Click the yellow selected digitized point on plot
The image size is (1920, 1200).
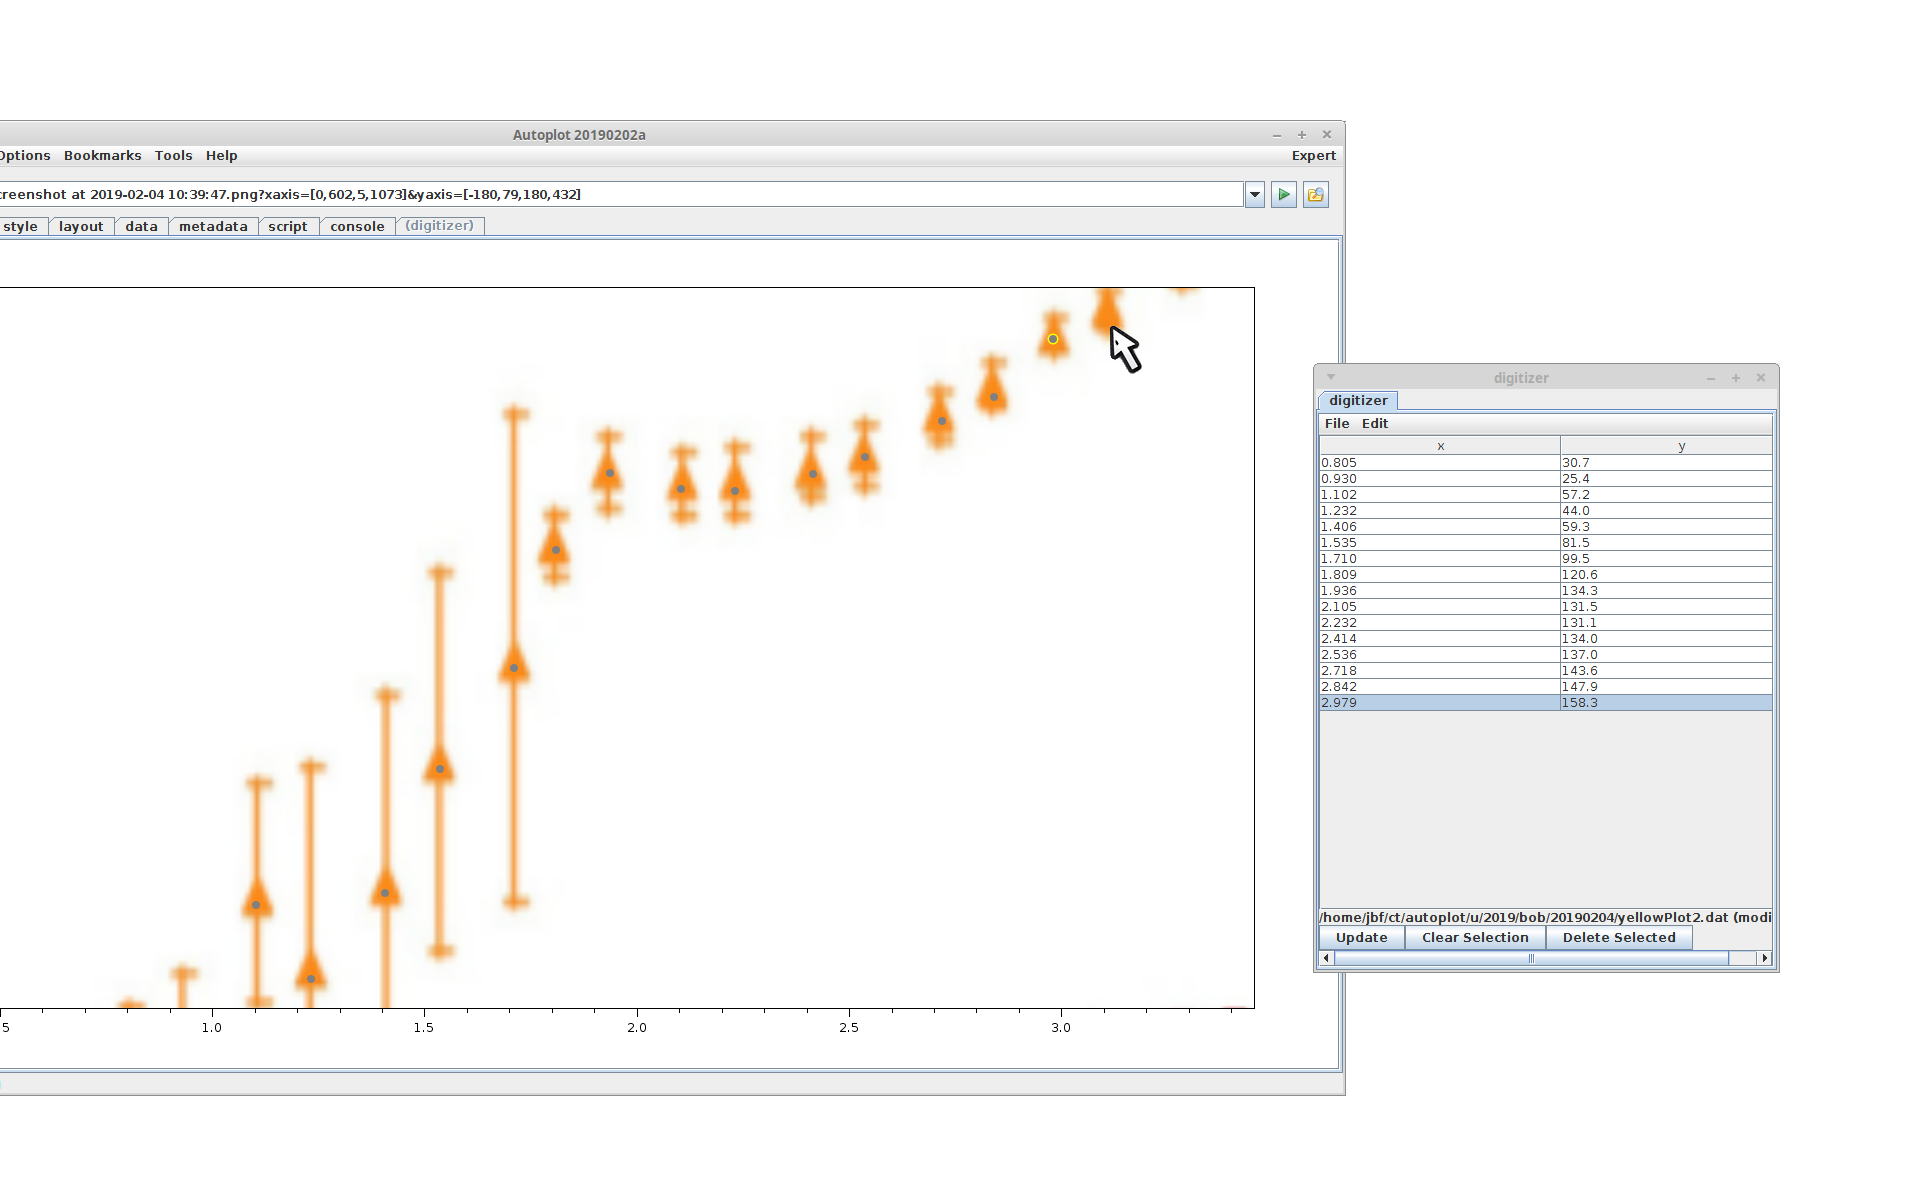point(1053,339)
